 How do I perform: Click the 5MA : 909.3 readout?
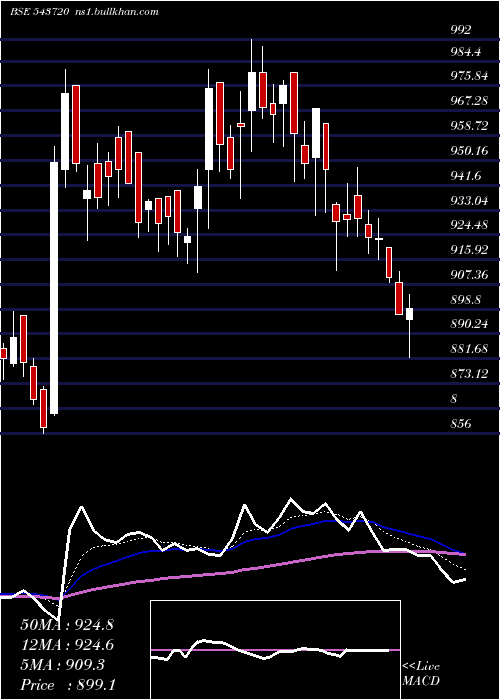[x=62, y=665]
